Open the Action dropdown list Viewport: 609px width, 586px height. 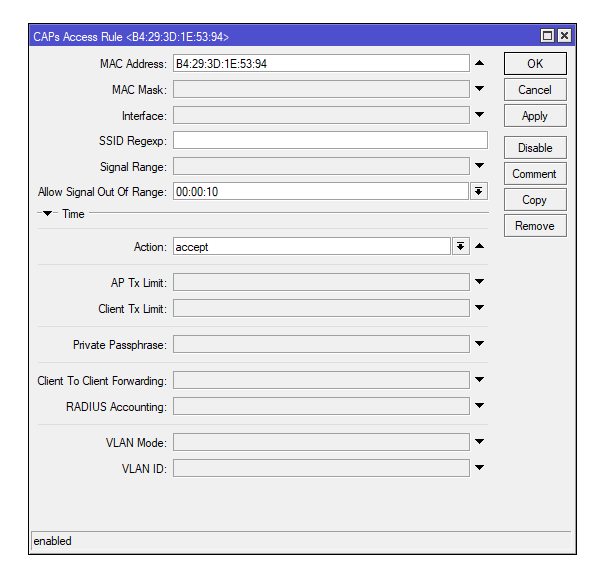[x=461, y=246]
